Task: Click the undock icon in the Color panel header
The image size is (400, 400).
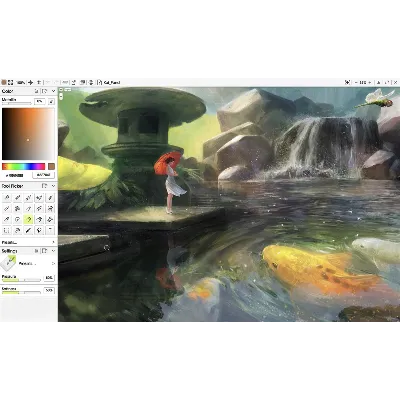Action: coord(44,91)
